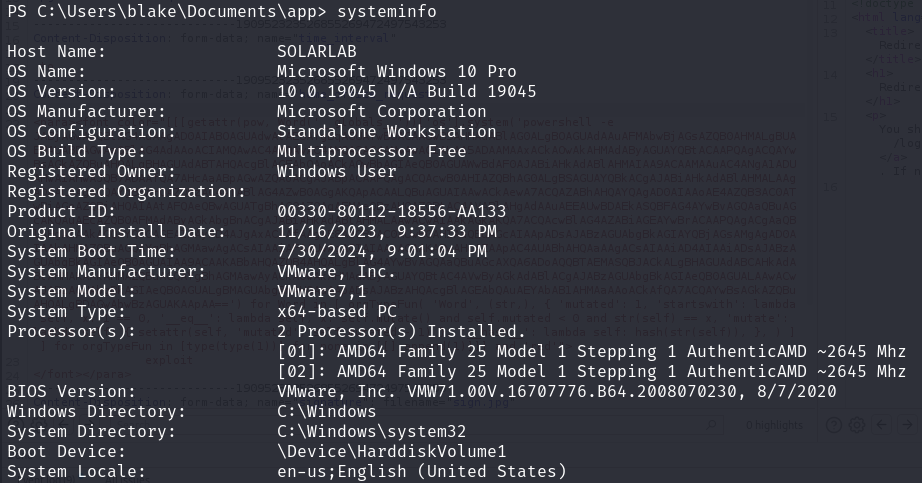Click the 'Registered Organization:' label
Image resolution: width=922 pixels, height=483 pixels.
126,192
